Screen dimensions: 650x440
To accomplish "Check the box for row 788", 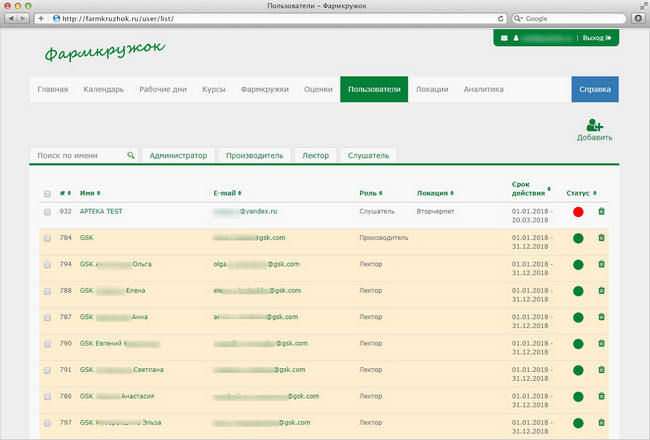I will pyautogui.click(x=47, y=291).
